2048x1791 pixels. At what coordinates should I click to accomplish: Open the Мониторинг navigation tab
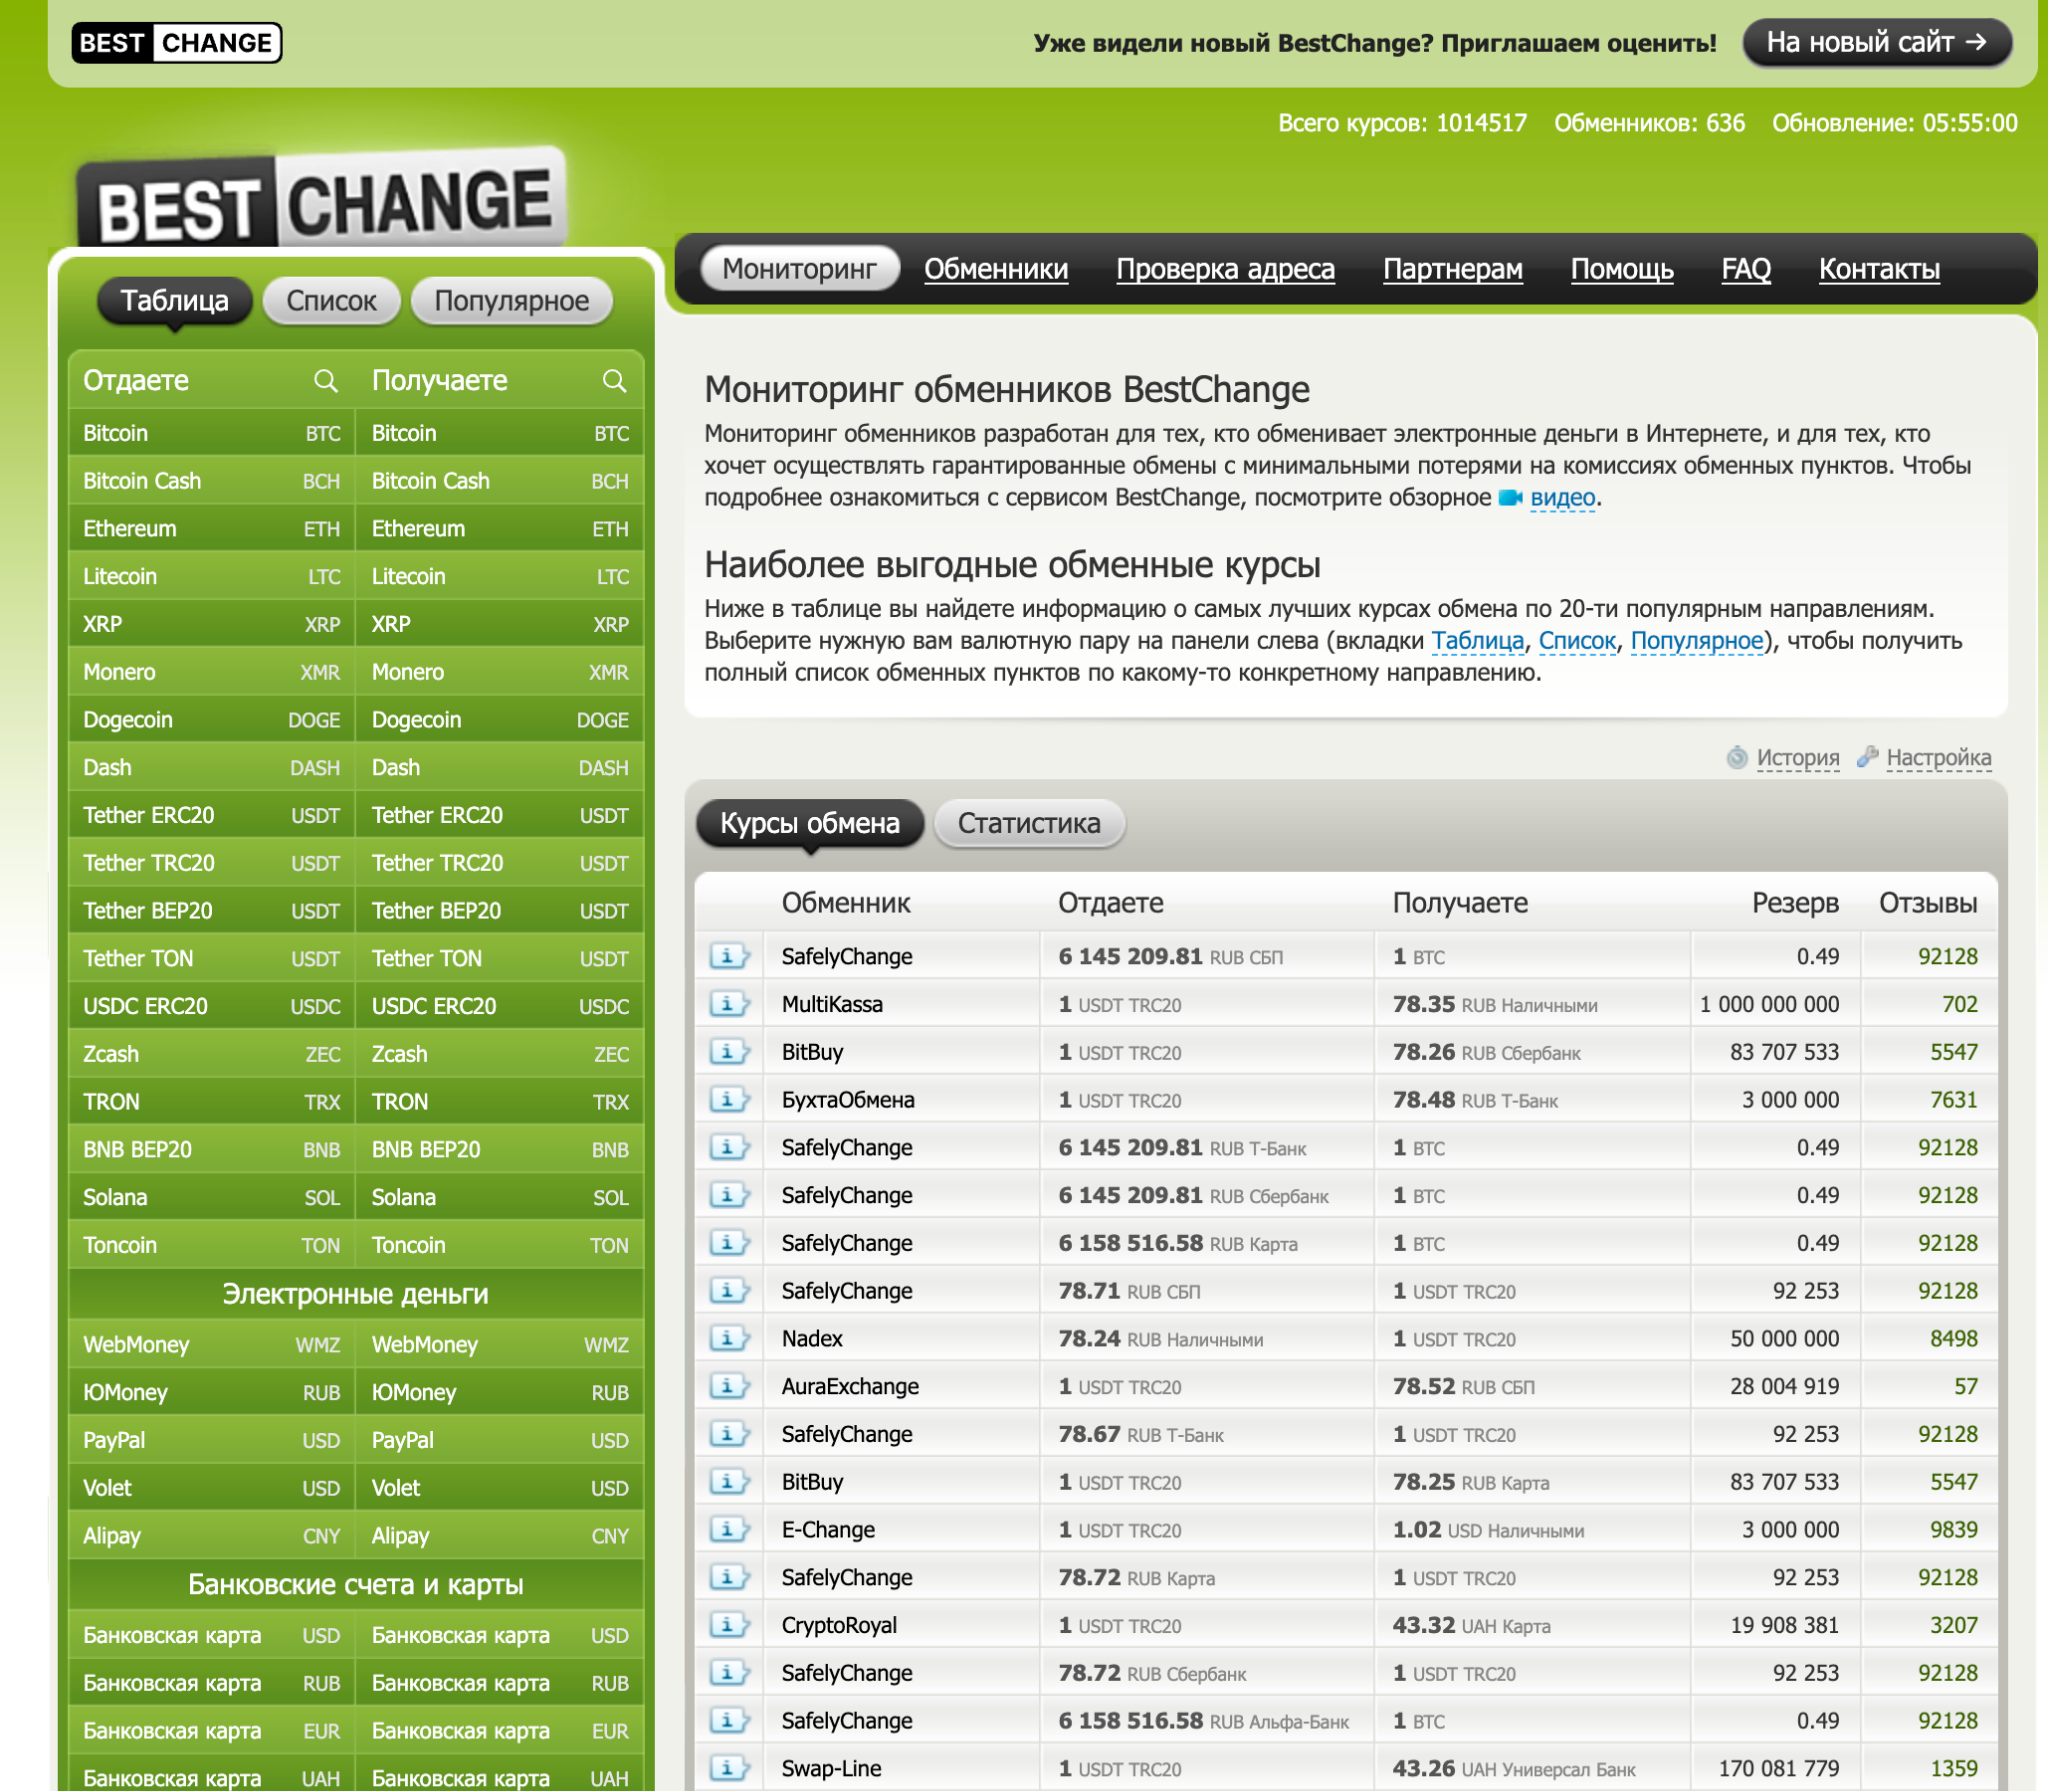800,269
